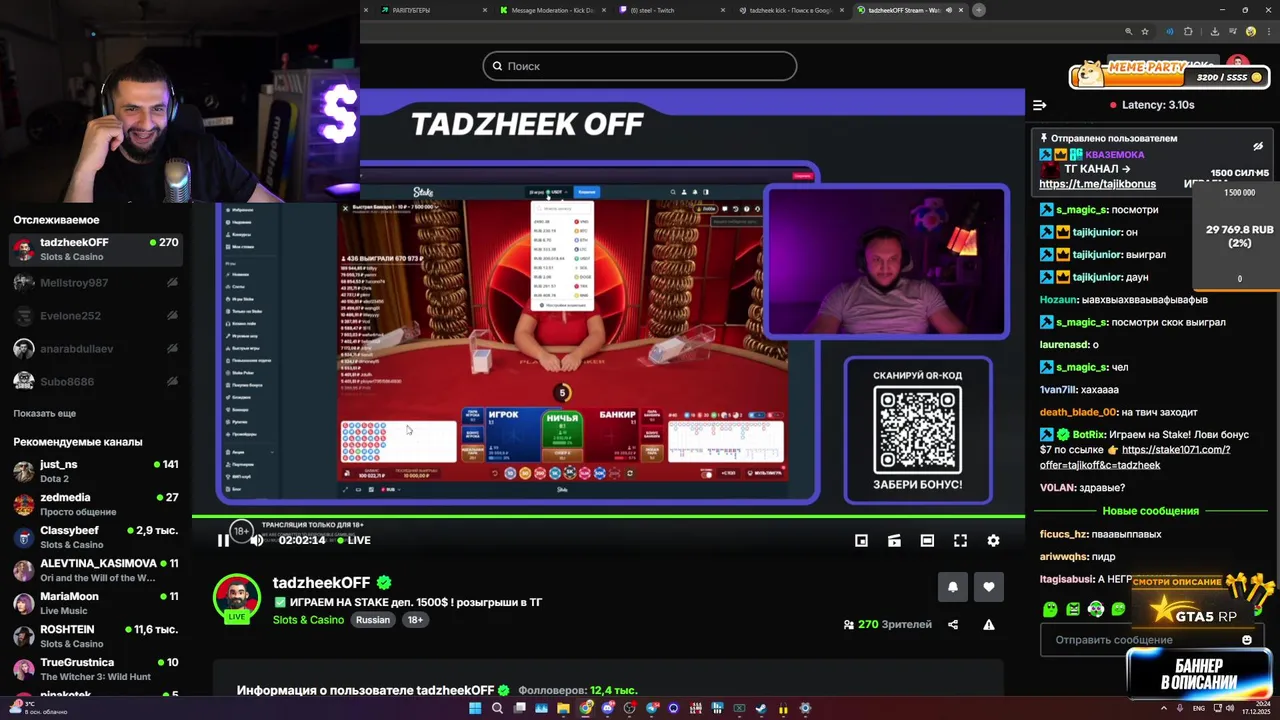The width and height of the screenshot is (1280, 720).
Task: Show hidden system tray icons
Action: [1165, 709]
